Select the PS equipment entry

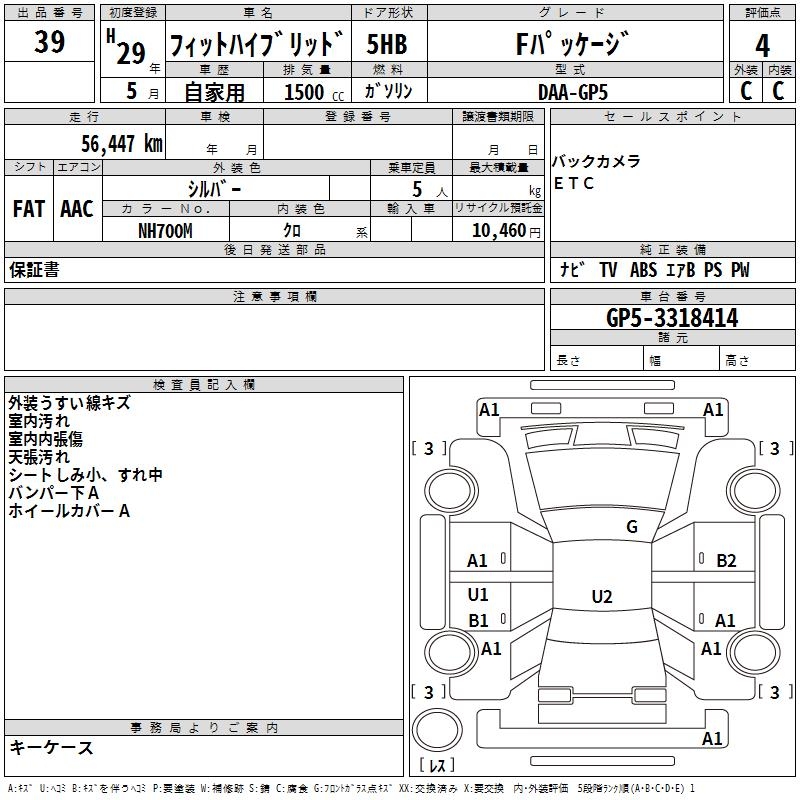[713, 270]
